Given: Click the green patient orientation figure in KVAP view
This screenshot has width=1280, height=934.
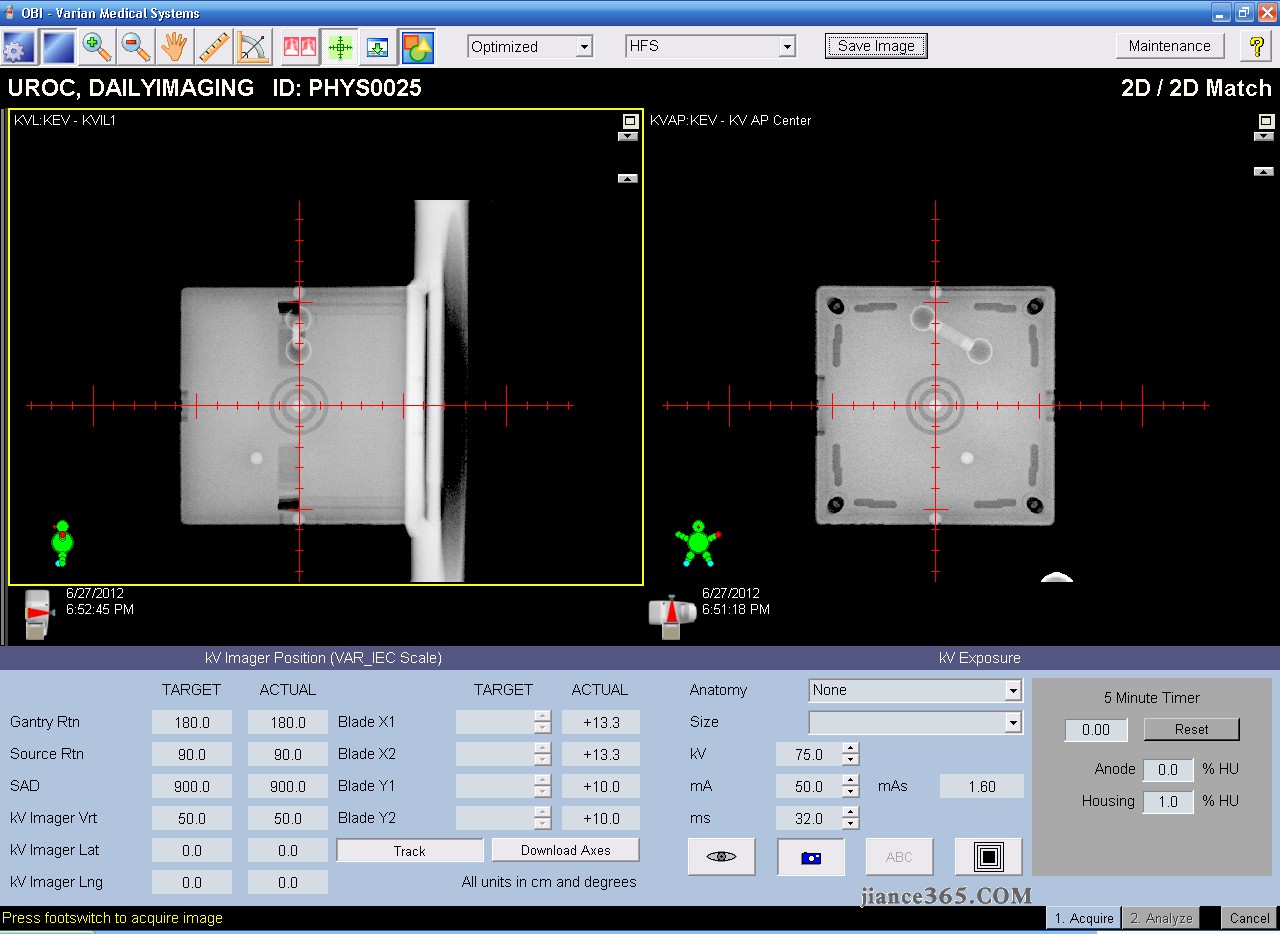Looking at the screenshot, I should point(698,543).
